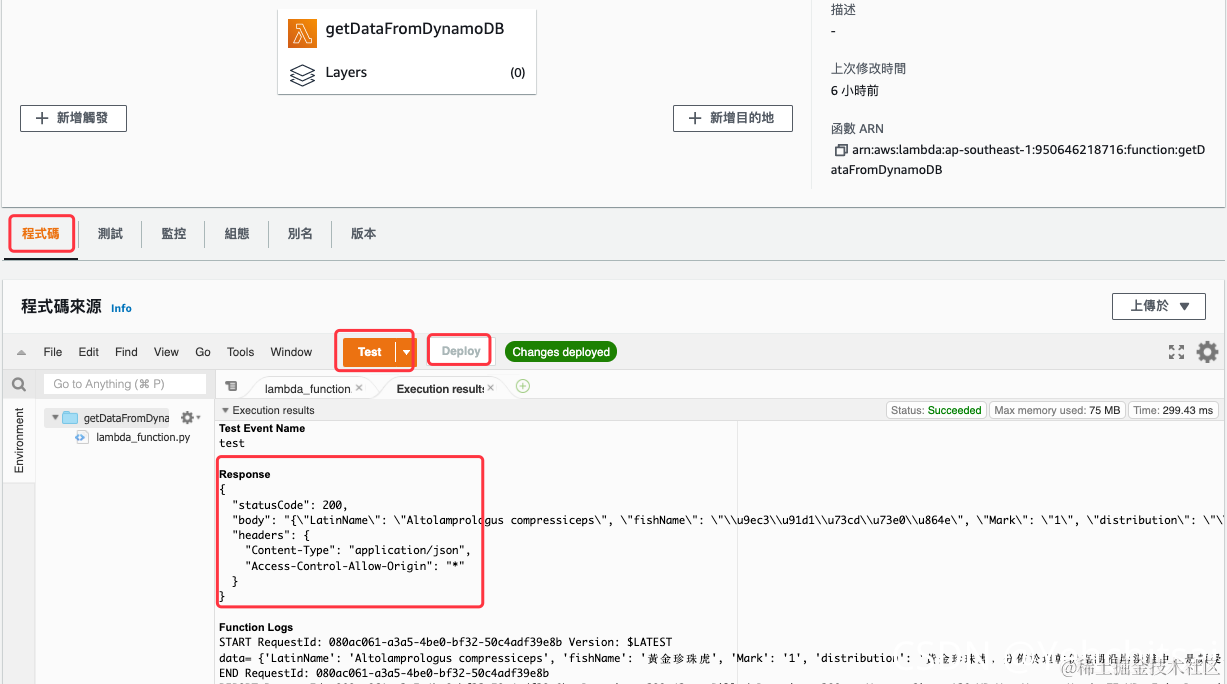Click the 新增目的地 add destination button
The height and width of the screenshot is (684, 1227).
point(733,118)
